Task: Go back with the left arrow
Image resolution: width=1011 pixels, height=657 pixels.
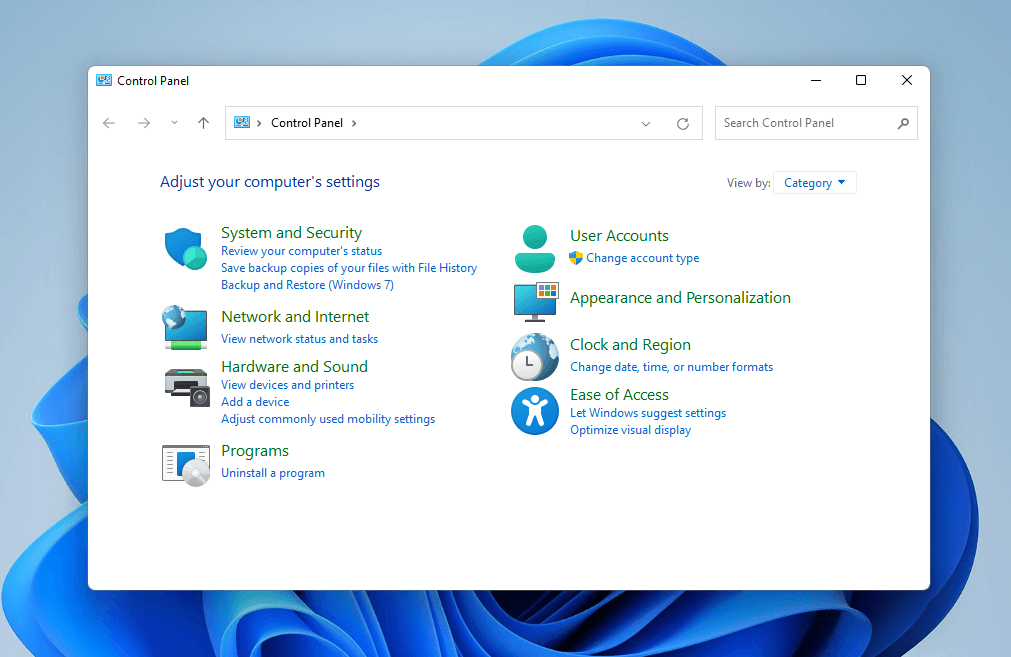Action: click(x=109, y=123)
